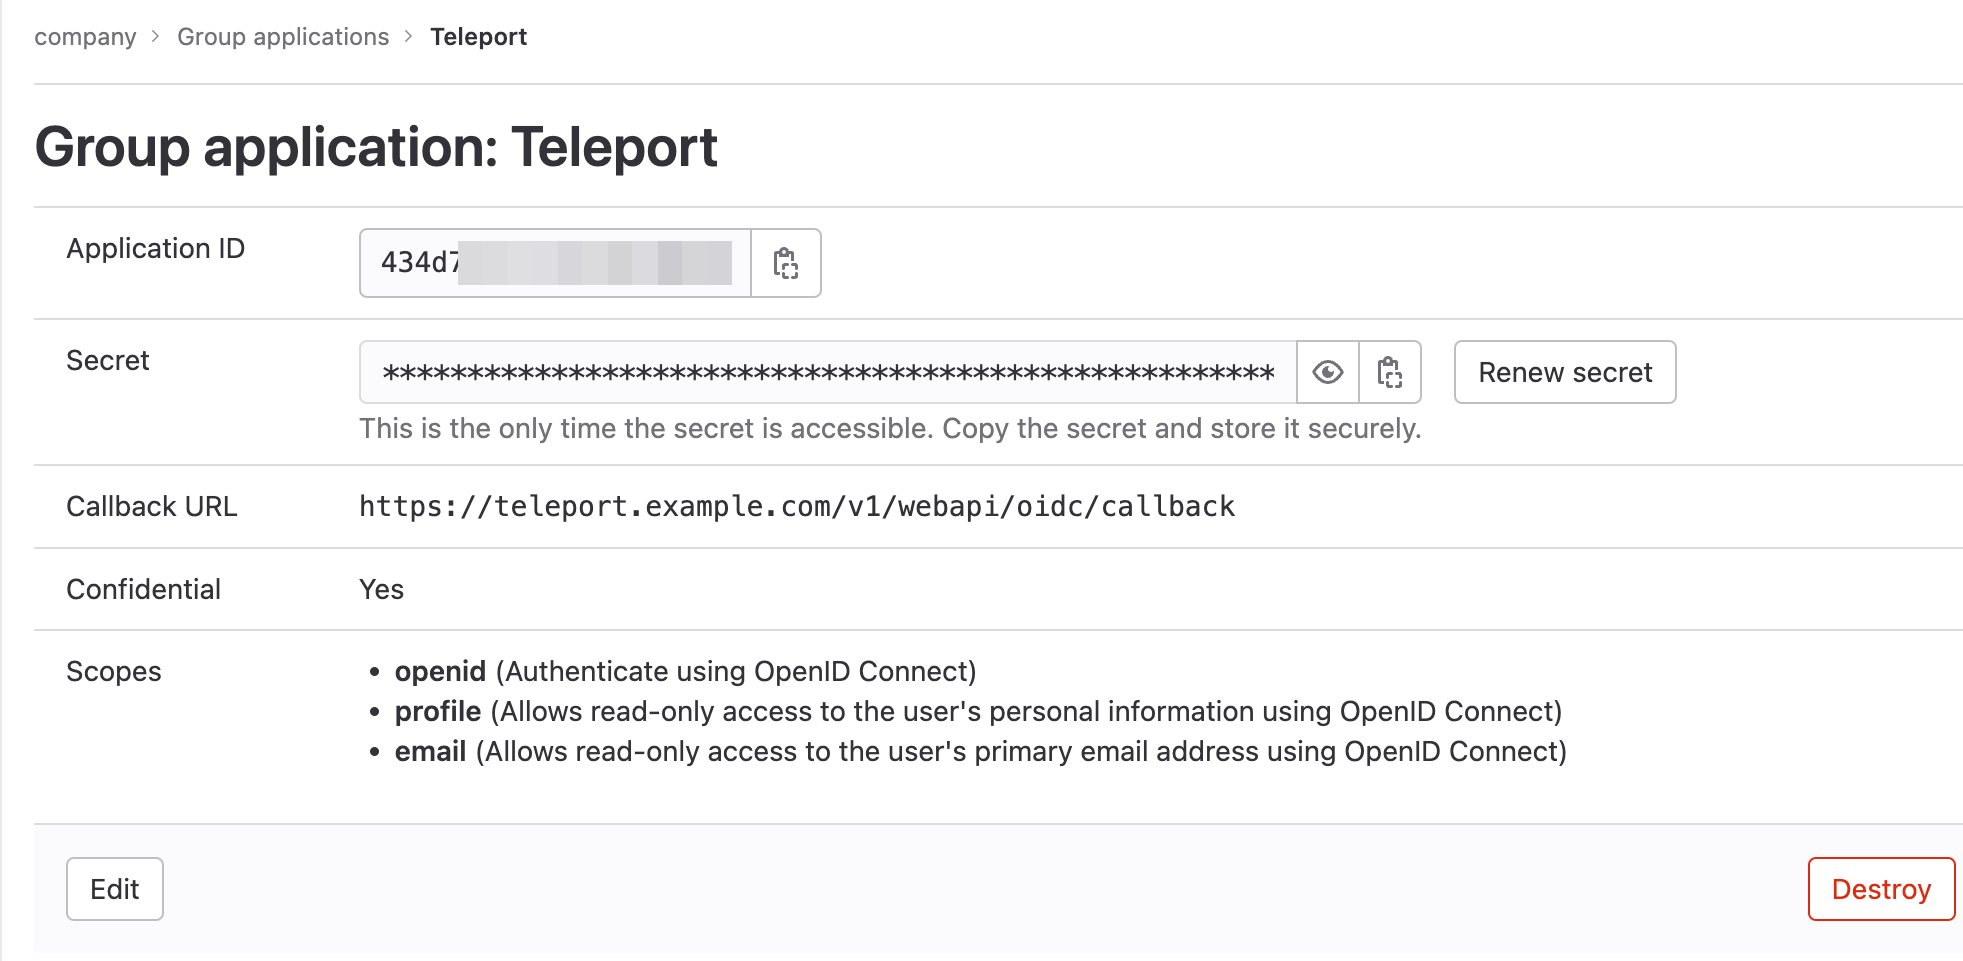Focus the masked Secret field

[828, 373]
